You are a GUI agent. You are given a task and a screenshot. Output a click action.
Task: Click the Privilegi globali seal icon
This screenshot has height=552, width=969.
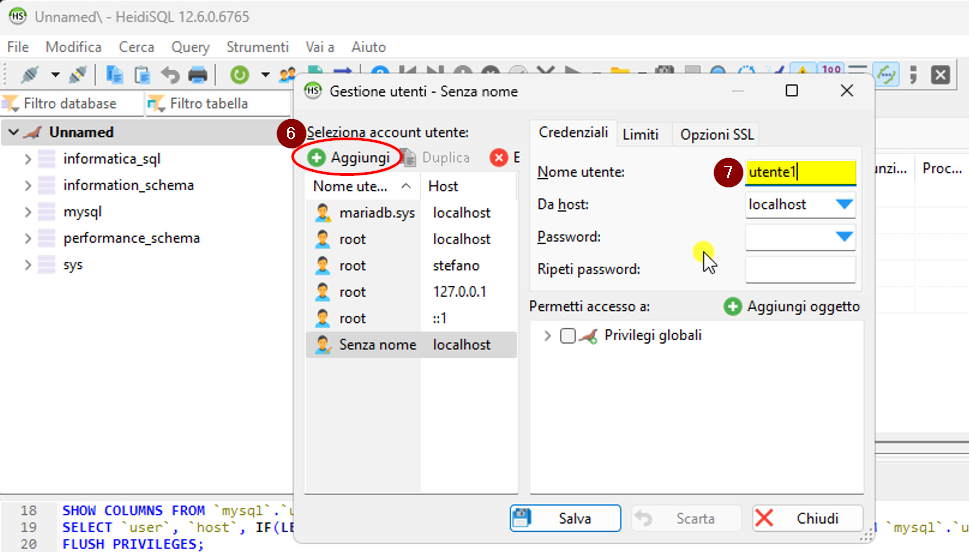[589, 336]
